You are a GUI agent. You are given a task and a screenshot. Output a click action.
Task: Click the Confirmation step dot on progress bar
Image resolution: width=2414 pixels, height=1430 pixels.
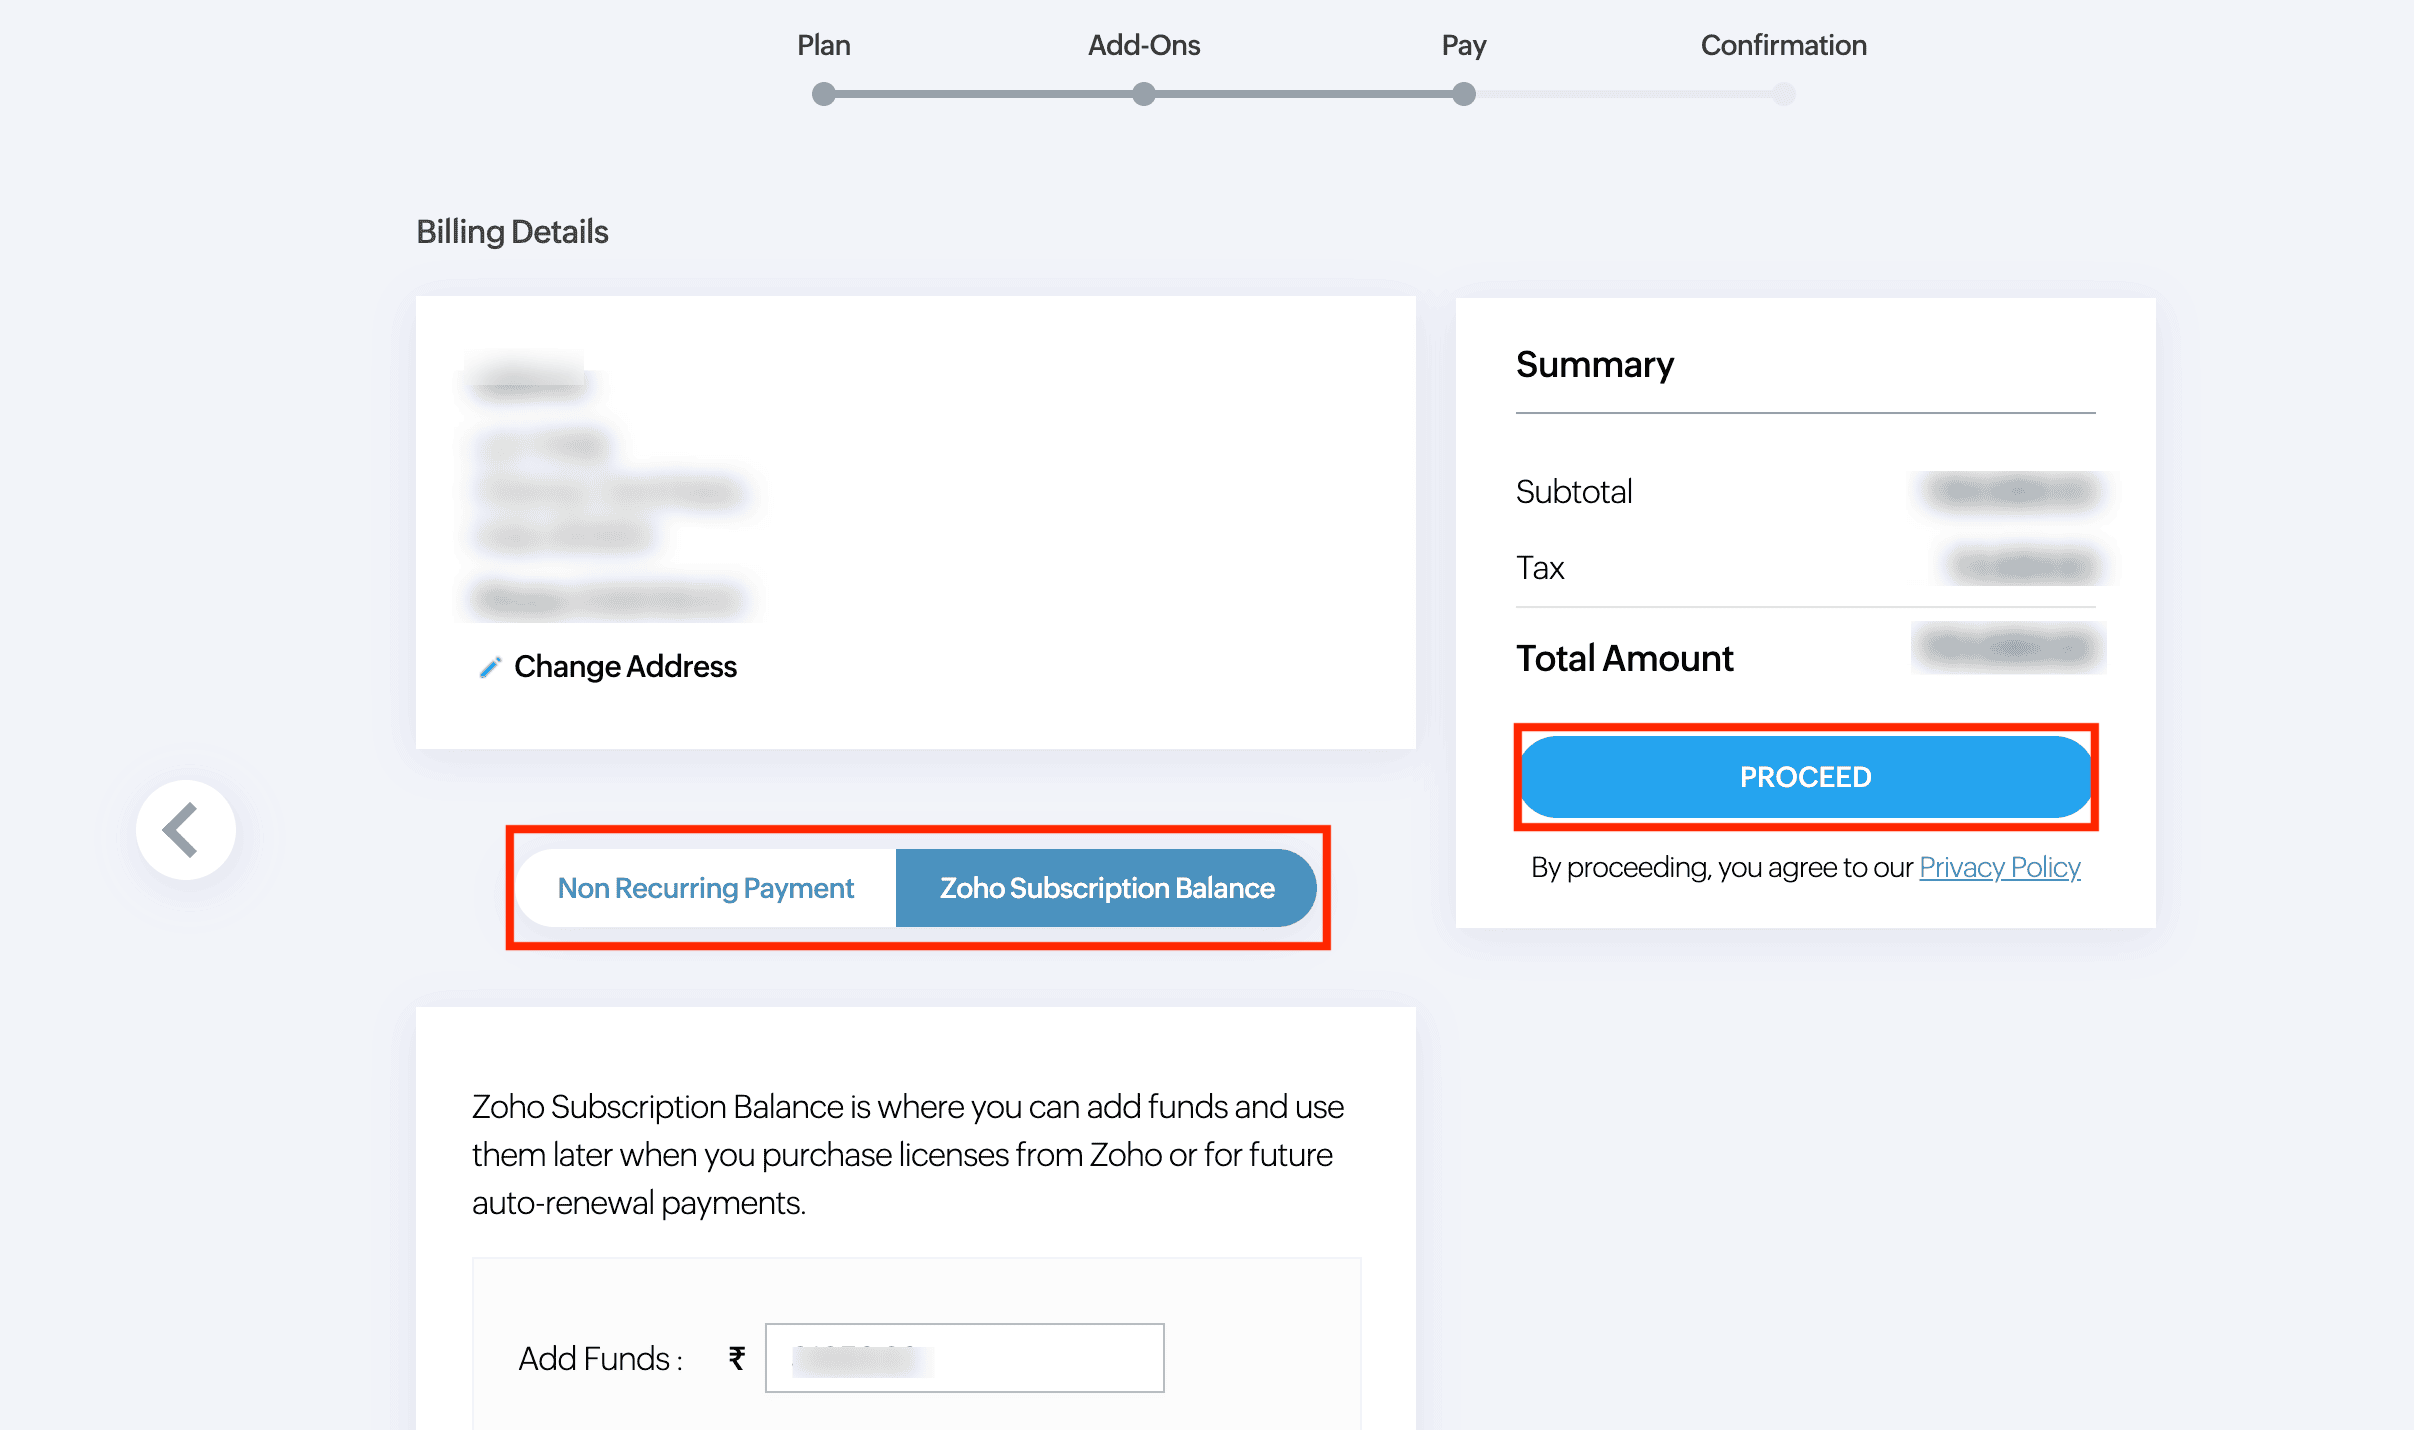(x=1783, y=94)
